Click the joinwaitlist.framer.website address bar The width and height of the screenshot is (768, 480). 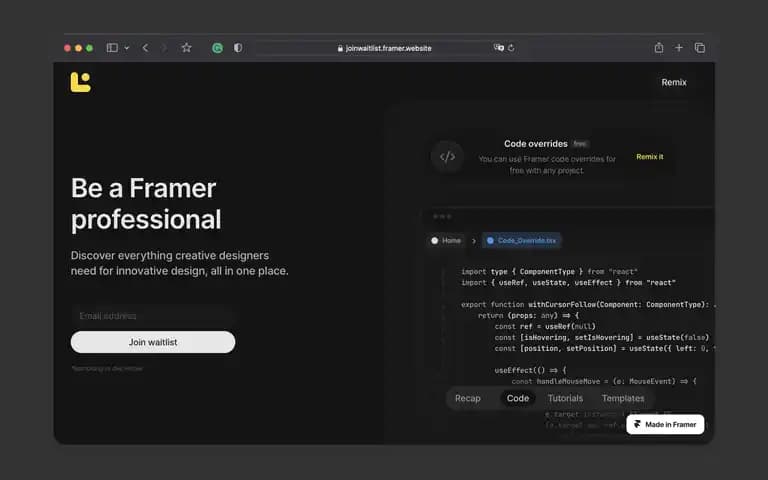[385, 48]
